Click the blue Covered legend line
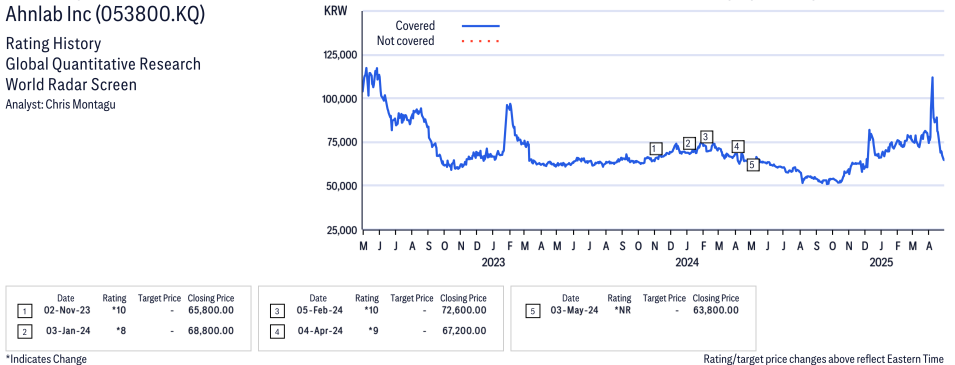The image size is (955, 365). [x=481, y=26]
